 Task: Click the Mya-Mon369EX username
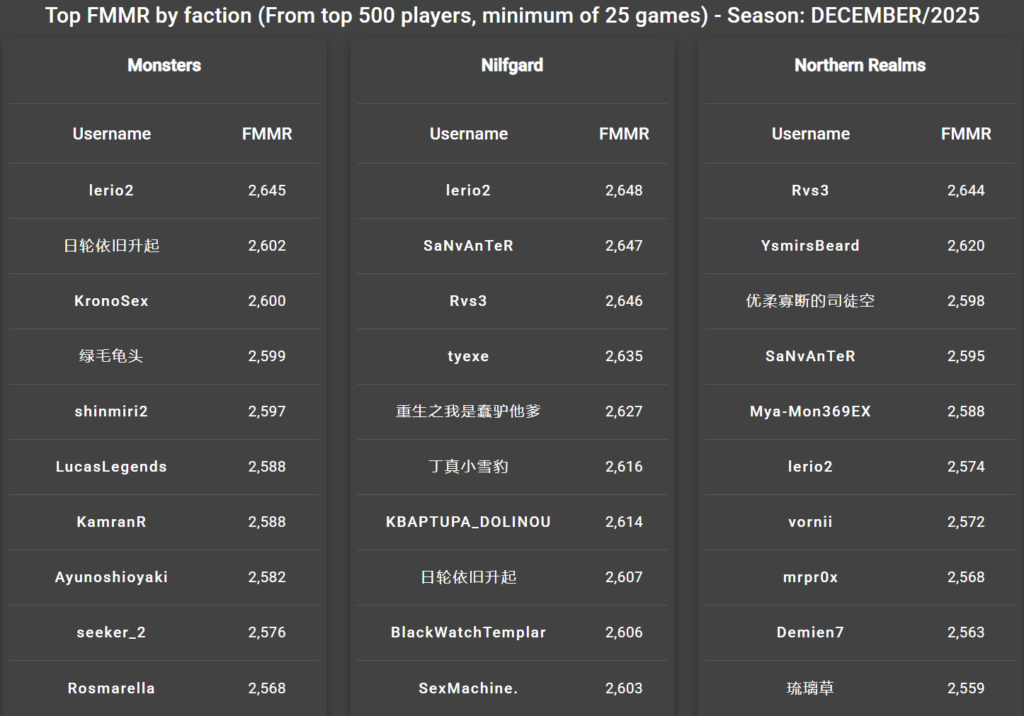[810, 411]
